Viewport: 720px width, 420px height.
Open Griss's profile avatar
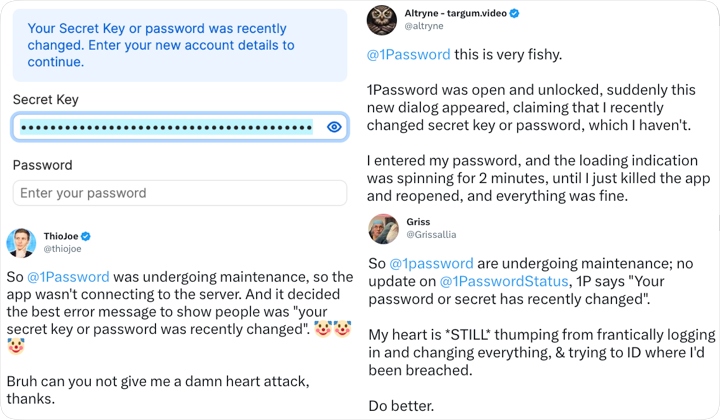[383, 229]
